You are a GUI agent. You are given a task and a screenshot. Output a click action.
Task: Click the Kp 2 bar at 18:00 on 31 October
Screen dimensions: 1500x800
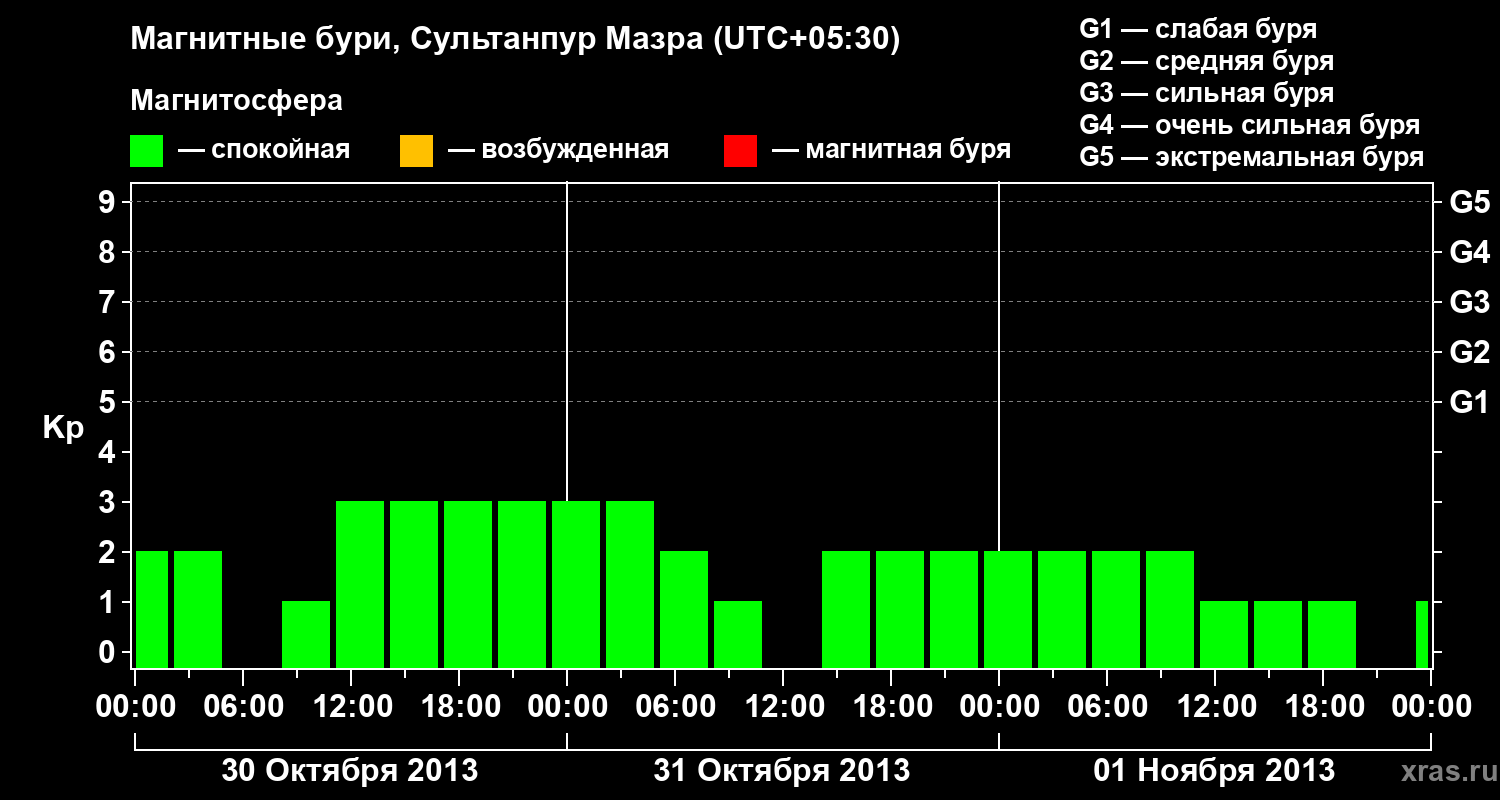pos(900,609)
